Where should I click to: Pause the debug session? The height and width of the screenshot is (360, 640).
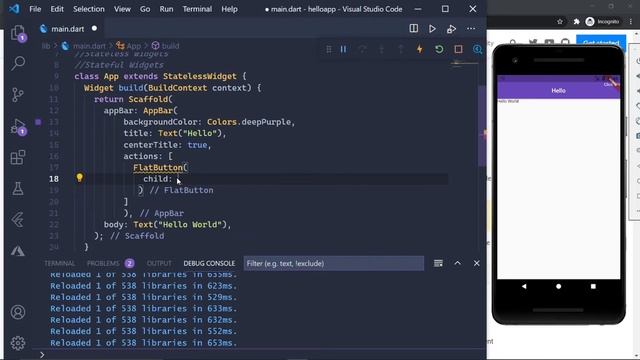click(x=343, y=49)
